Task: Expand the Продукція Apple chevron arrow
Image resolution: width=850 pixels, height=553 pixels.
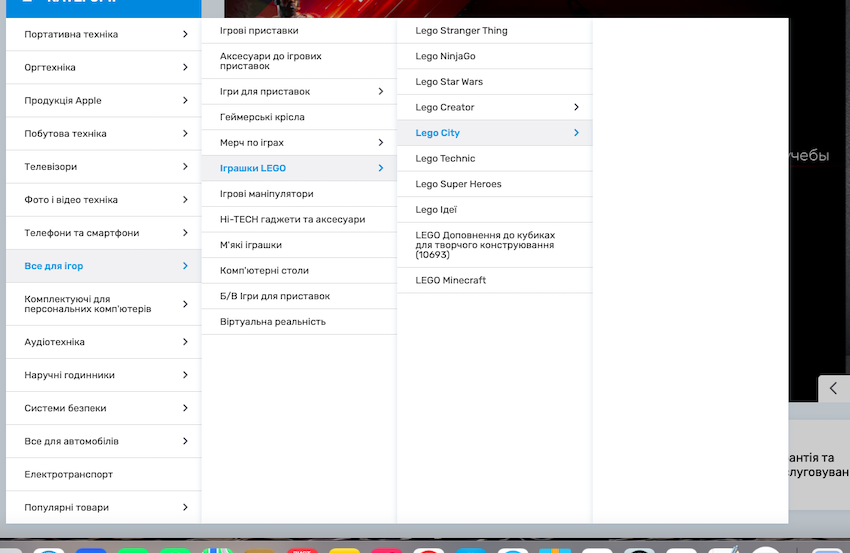Action: click(x=185, y=100)
